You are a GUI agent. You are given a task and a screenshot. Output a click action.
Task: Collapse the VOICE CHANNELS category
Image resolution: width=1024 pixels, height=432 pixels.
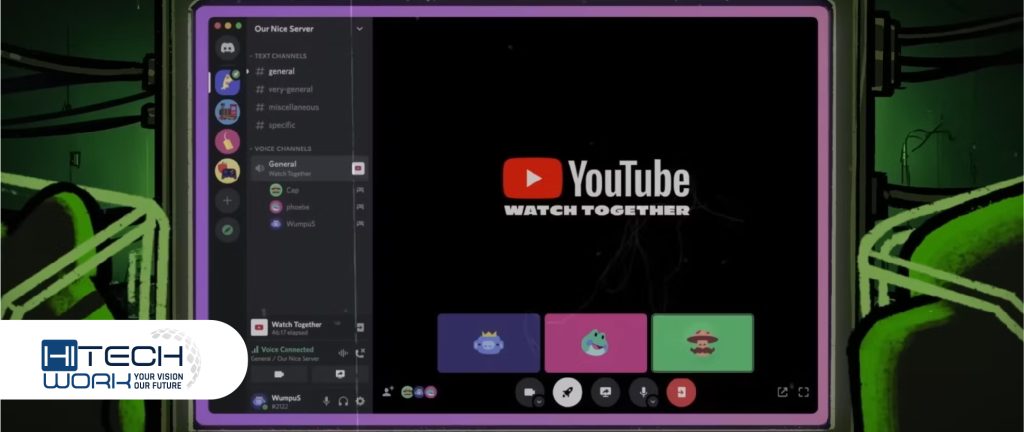tap(280, 149)
